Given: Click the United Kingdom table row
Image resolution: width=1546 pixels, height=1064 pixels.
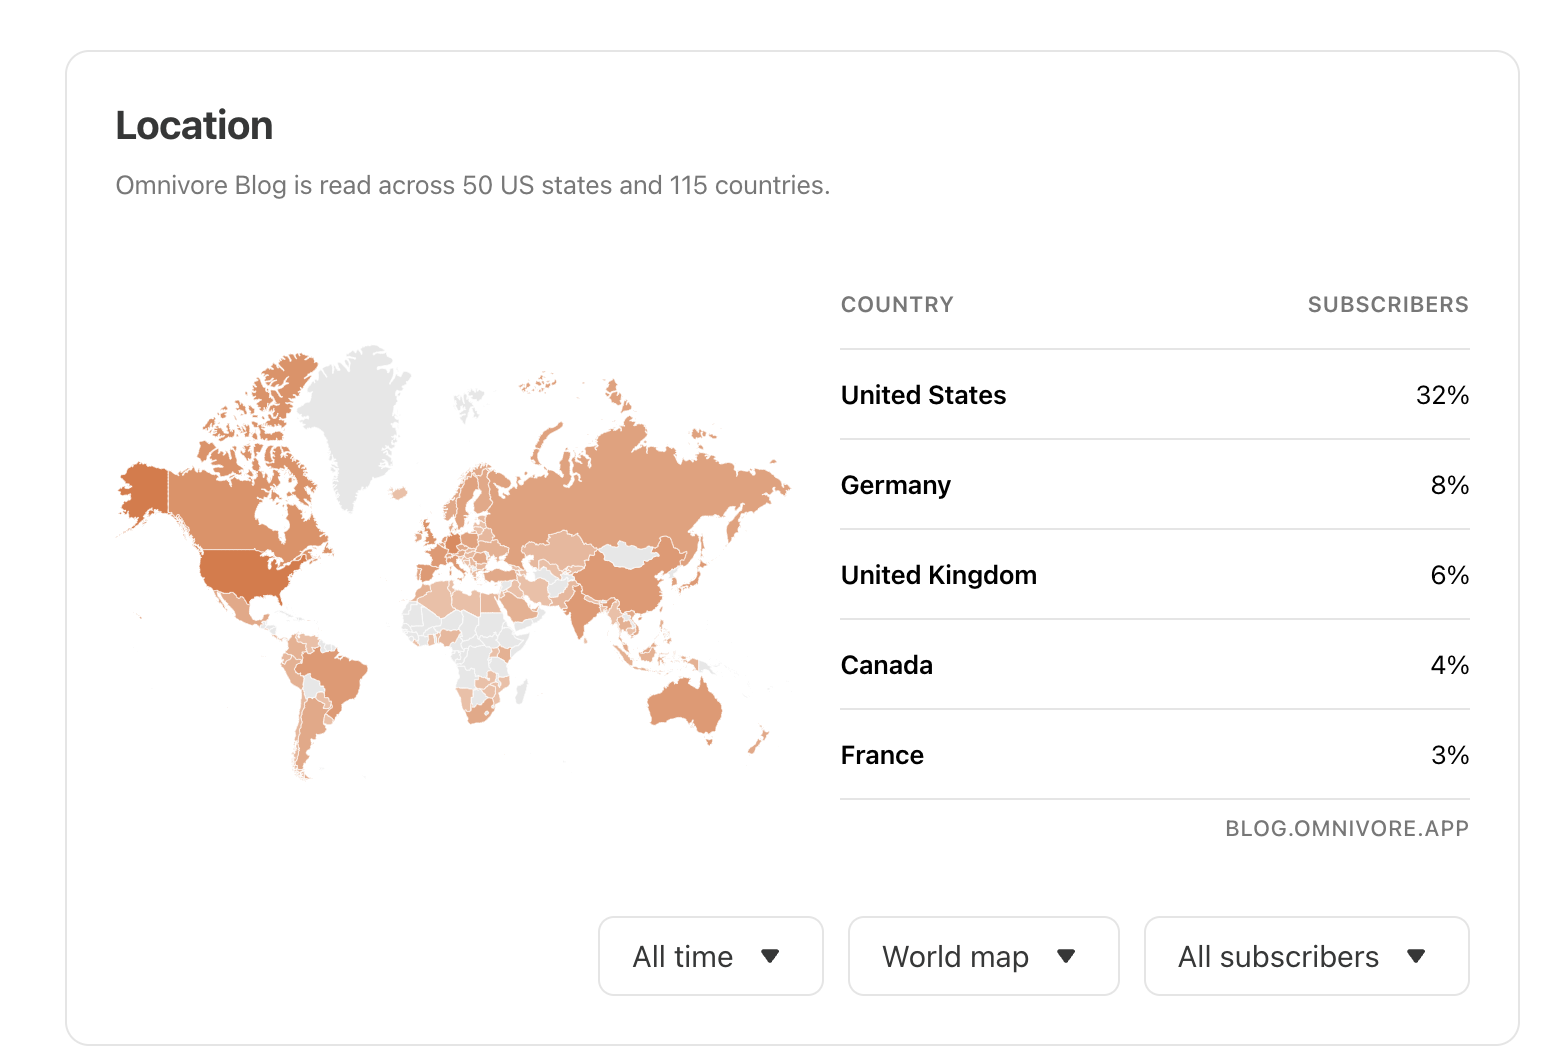Looking at the screenshot, I should pyautogui.click(x=1154, y=575).
